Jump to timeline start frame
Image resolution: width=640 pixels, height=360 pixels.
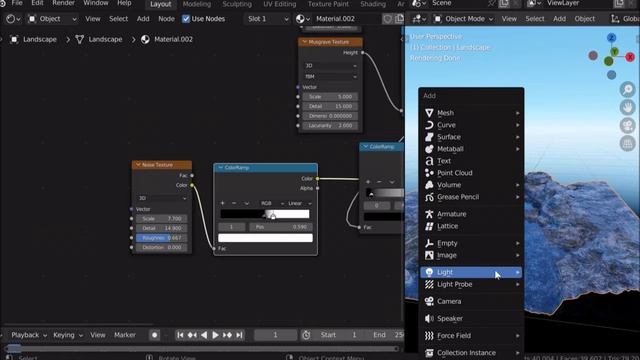(180, 335)
